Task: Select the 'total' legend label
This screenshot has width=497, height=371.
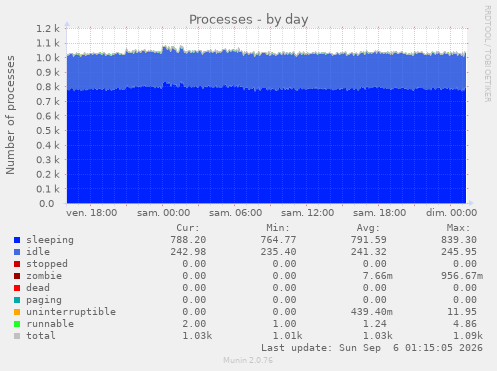Action: tap(41, 336)
